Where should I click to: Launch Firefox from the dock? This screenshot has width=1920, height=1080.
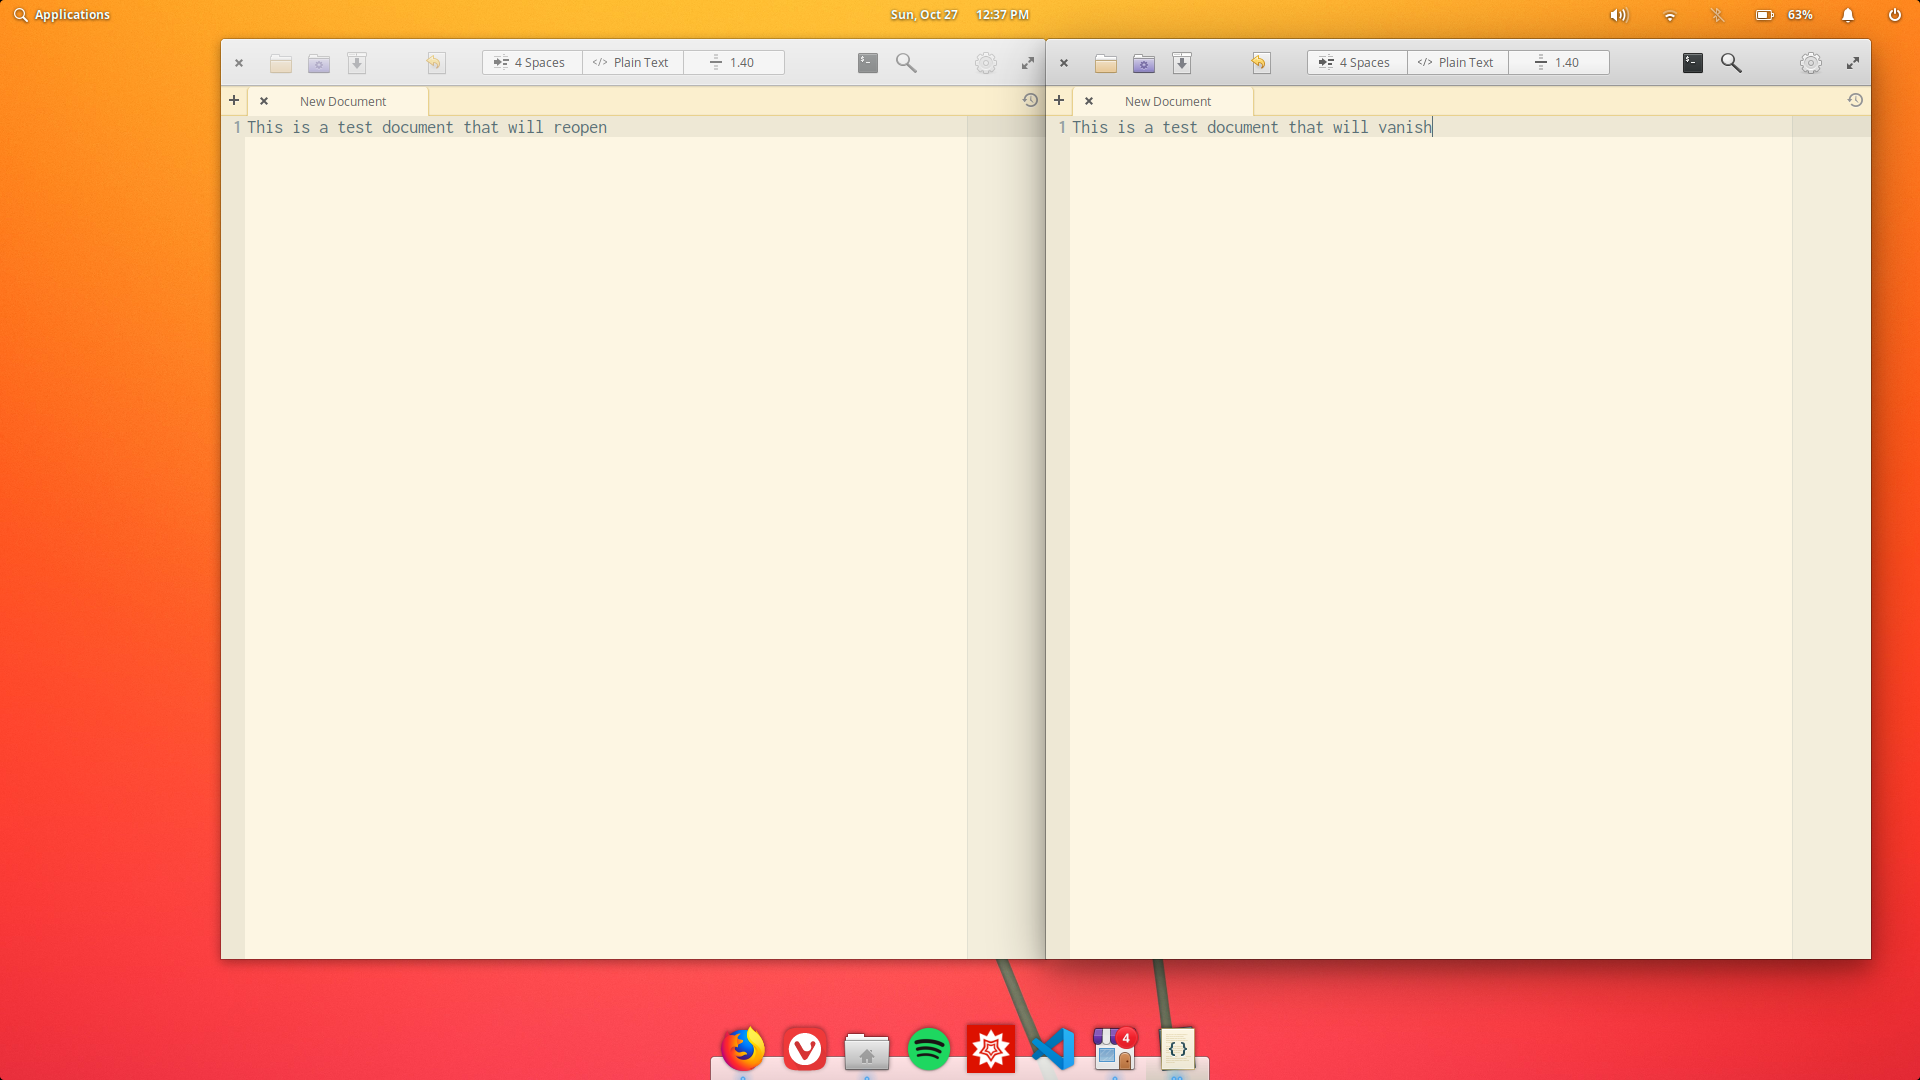pos(742,1049)
